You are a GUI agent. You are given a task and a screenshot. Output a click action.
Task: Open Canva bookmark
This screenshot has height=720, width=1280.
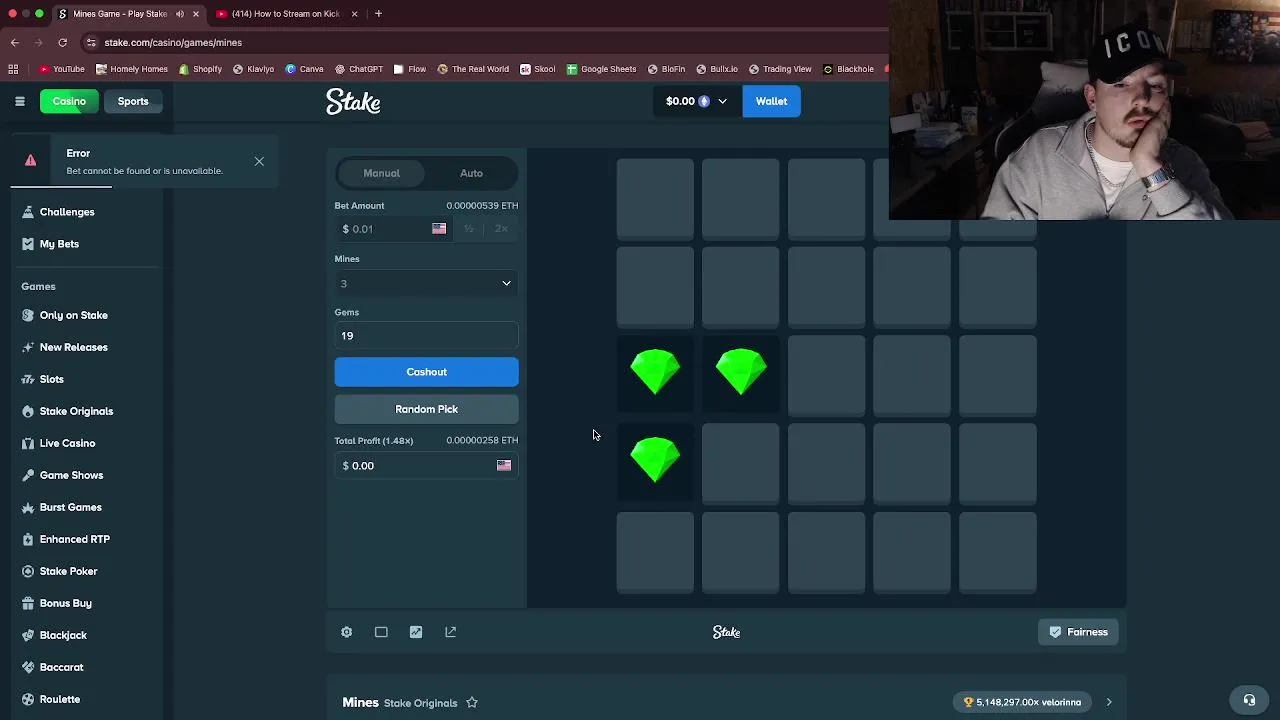click(x=305, y=69)
